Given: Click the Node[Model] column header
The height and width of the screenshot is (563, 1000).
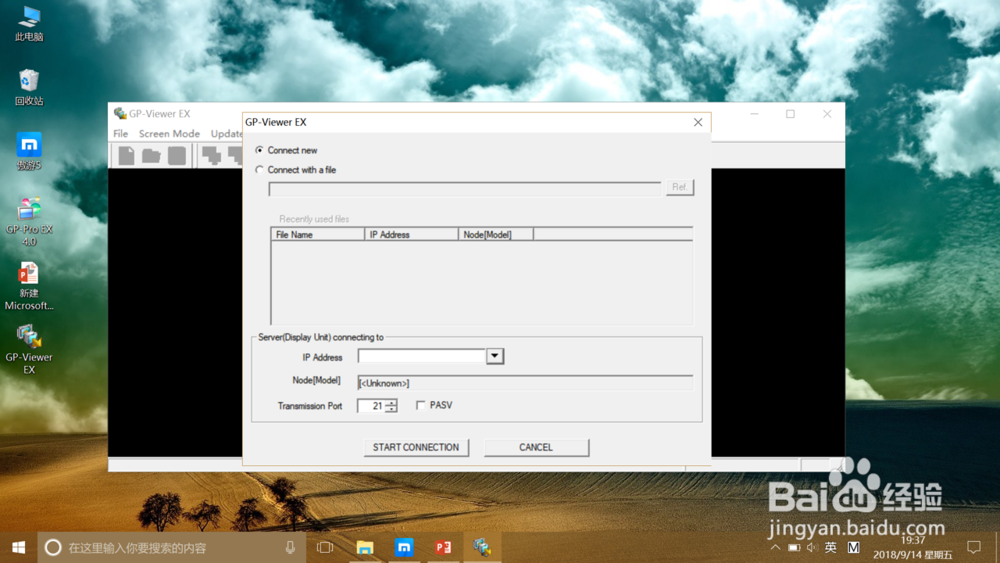Looking at the screenshot, I should [496, 235].
